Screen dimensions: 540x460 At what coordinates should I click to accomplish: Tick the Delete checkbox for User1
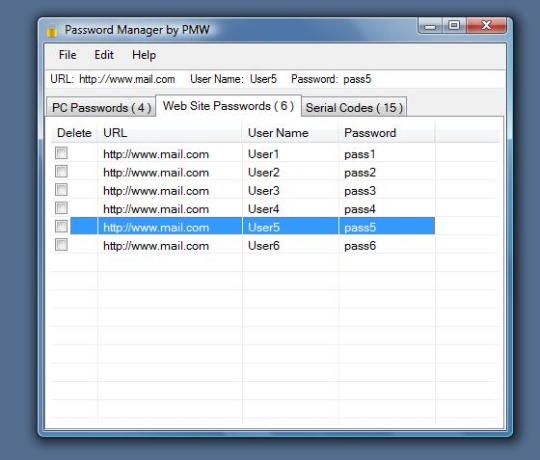coord(61,153)
